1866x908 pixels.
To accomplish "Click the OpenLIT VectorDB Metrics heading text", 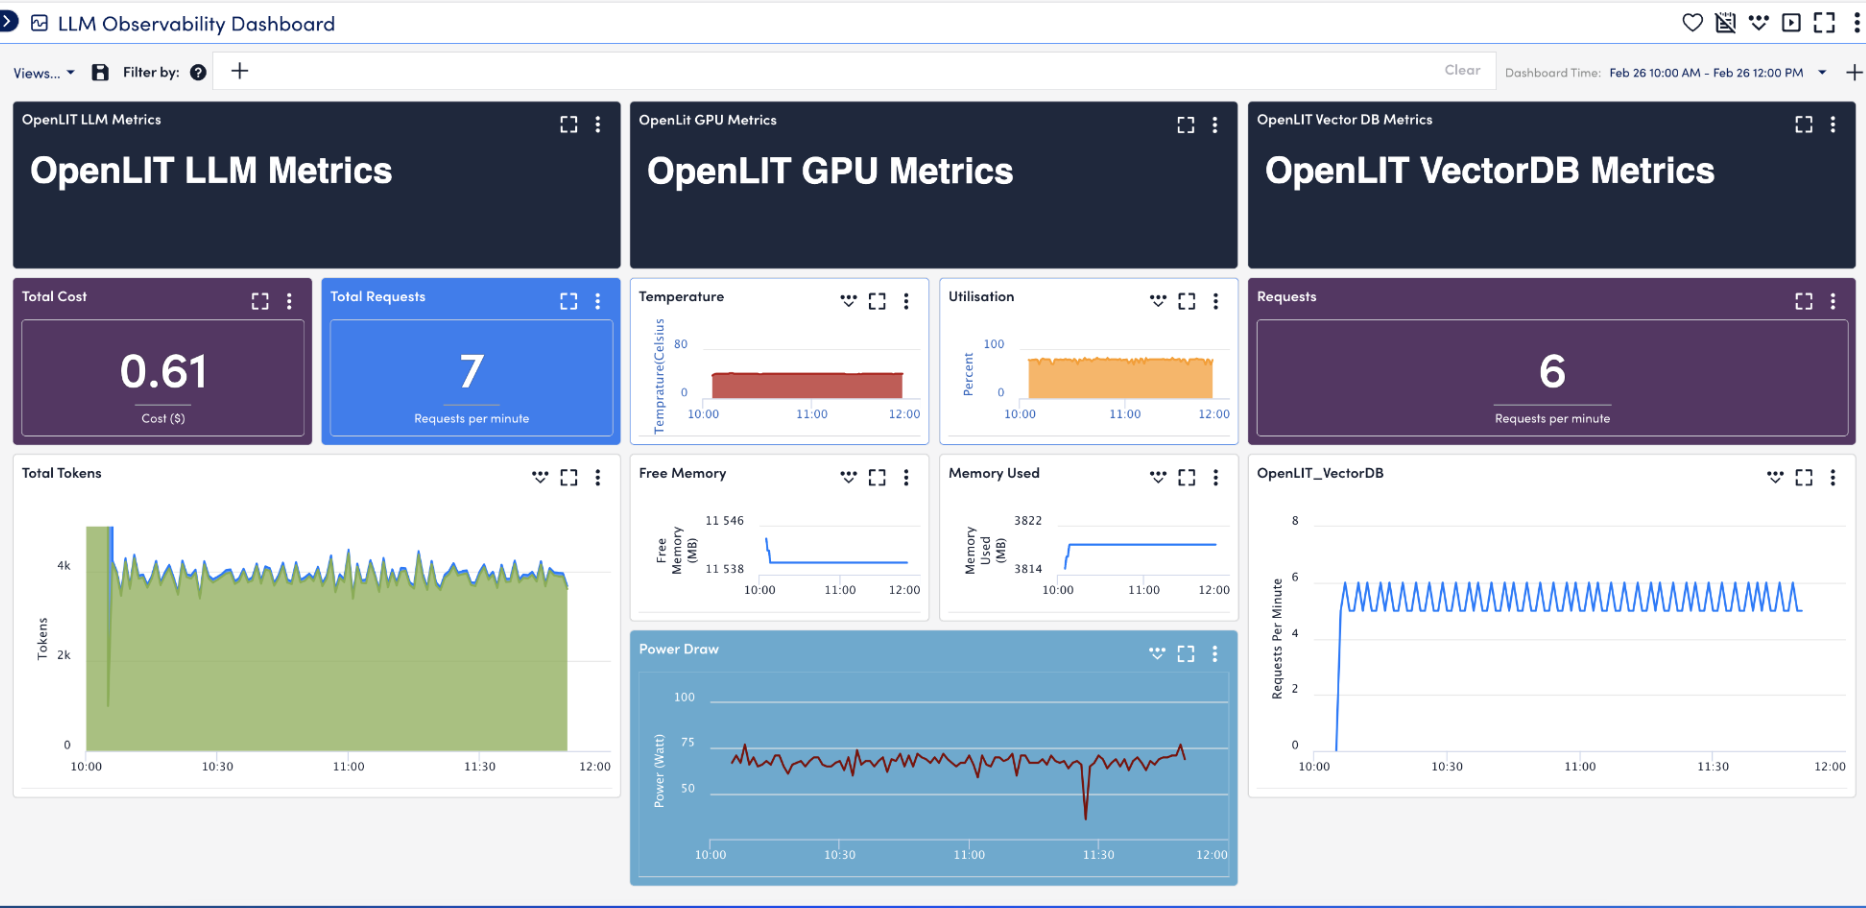I will click(x=1489, y=171).
